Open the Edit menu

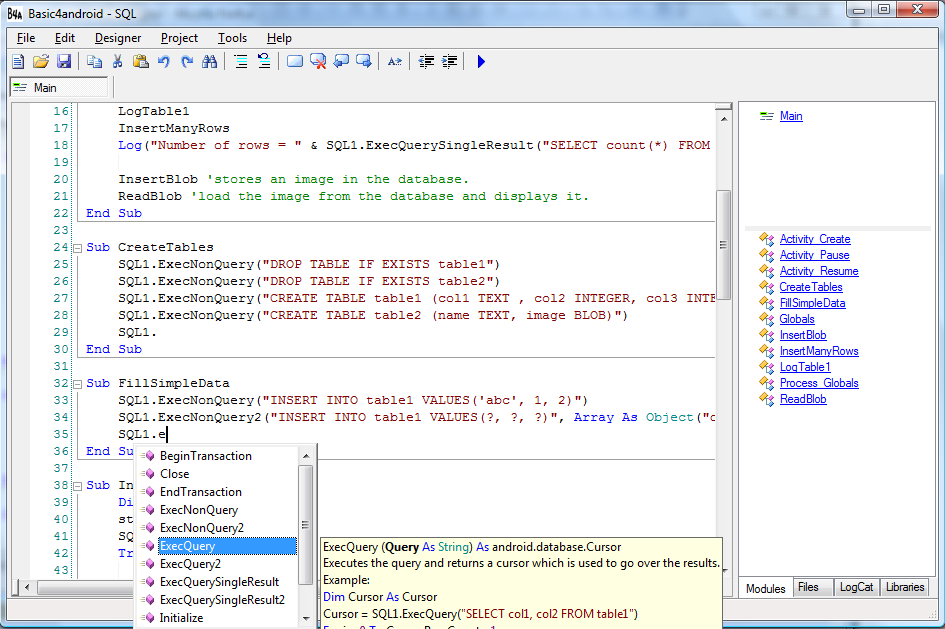tap(64, 38)
